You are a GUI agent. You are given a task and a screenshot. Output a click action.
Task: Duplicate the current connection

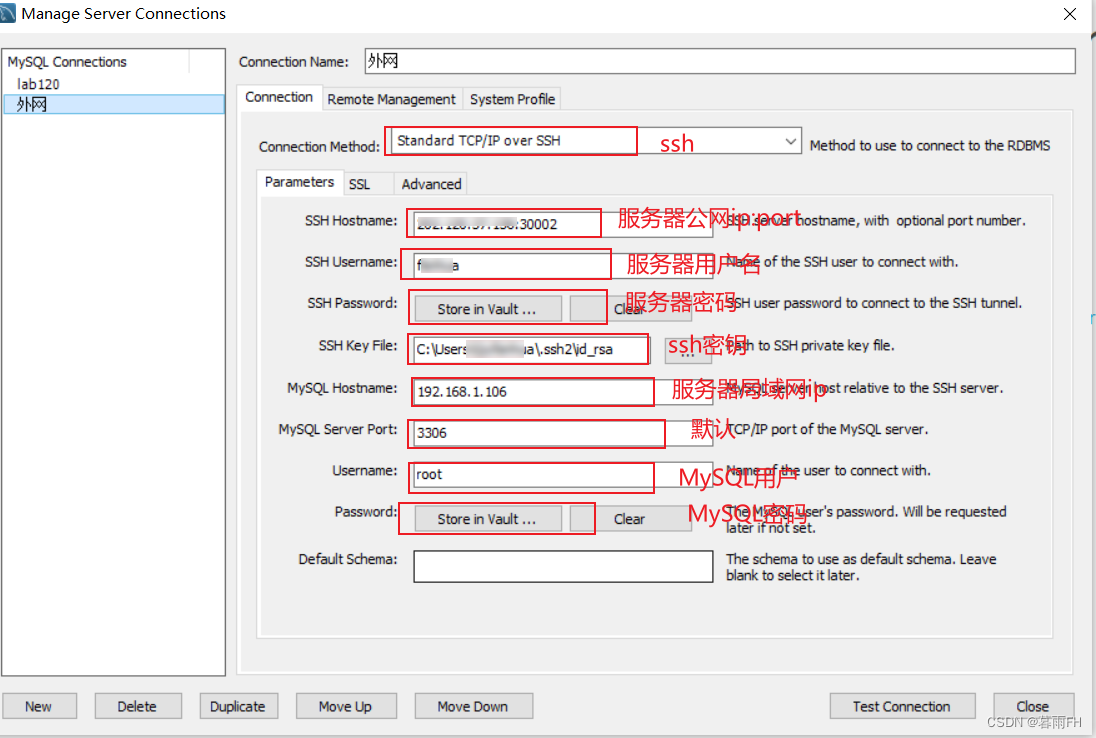click(x=239, y=706)
